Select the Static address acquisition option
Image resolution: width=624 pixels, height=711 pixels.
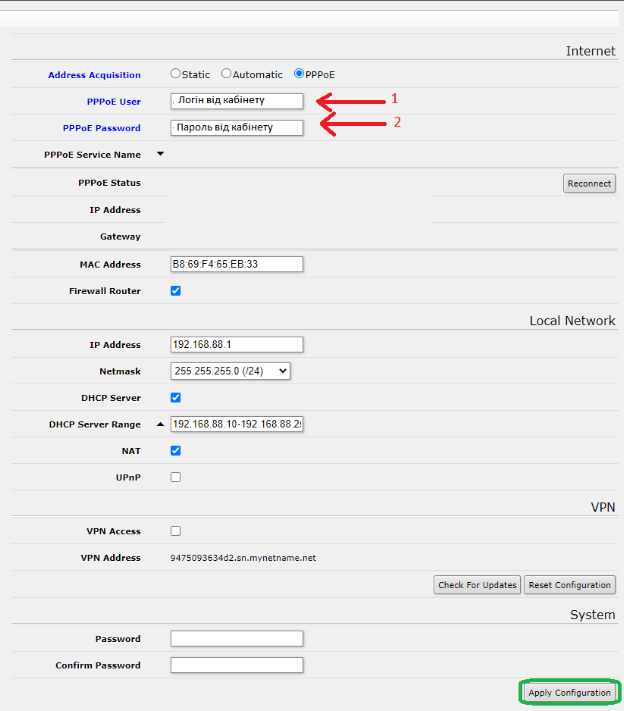pyautogui.click(x=176, y=74)
